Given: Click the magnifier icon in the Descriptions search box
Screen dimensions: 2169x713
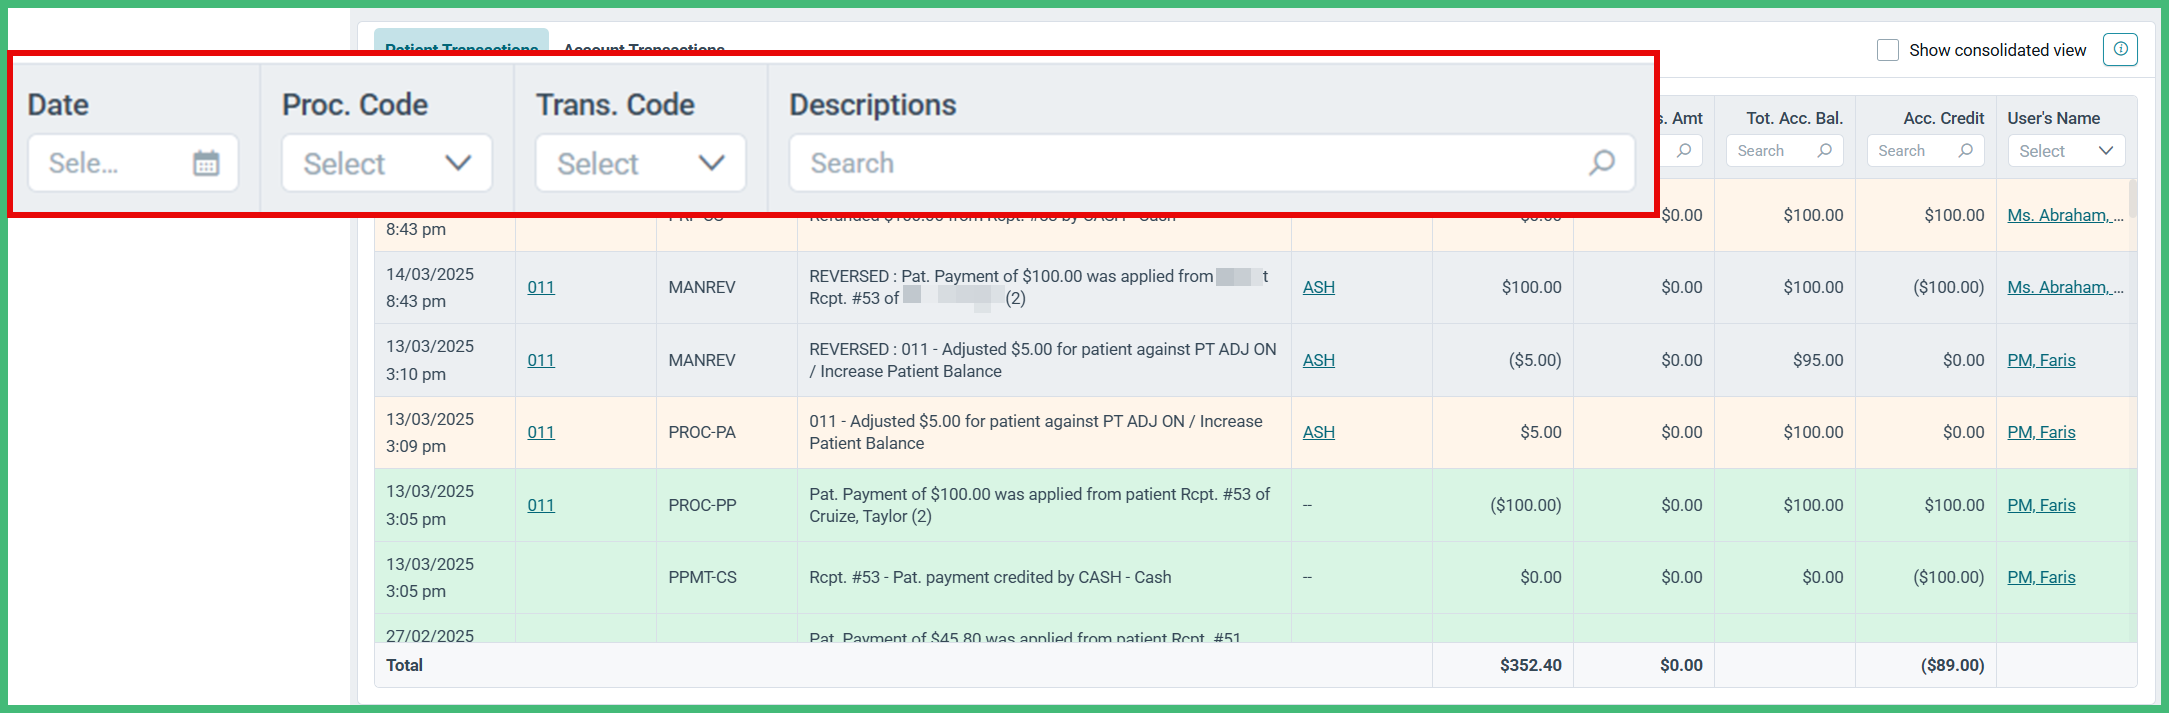Looking at the screenshot, I should pos(1601,162).
